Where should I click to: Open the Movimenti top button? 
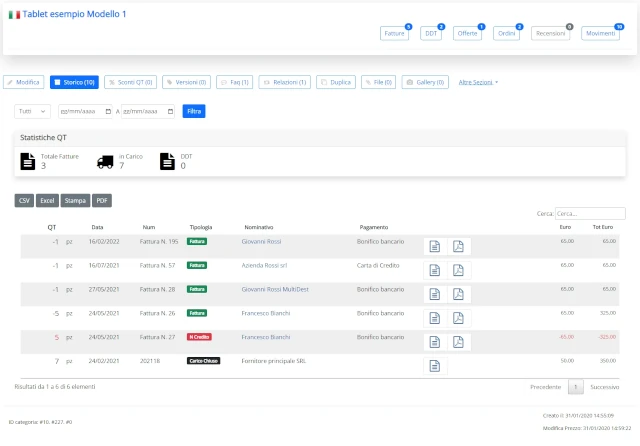[600, 33]
